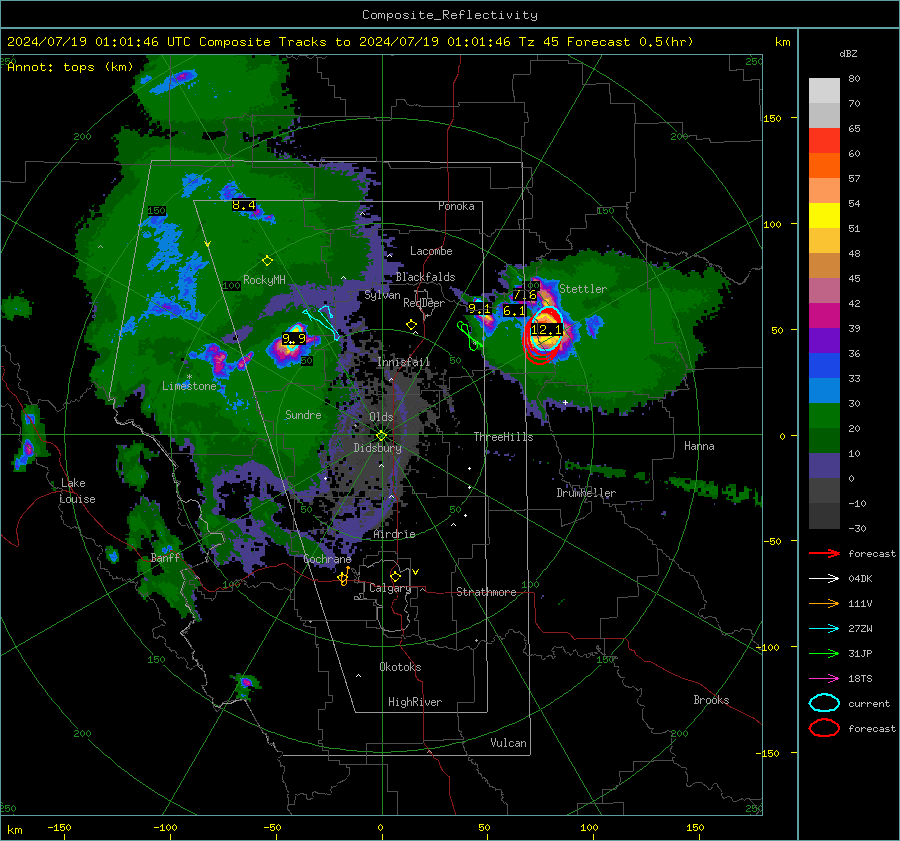Click the magenta 18TS arrow legend icon

[824, 679]
